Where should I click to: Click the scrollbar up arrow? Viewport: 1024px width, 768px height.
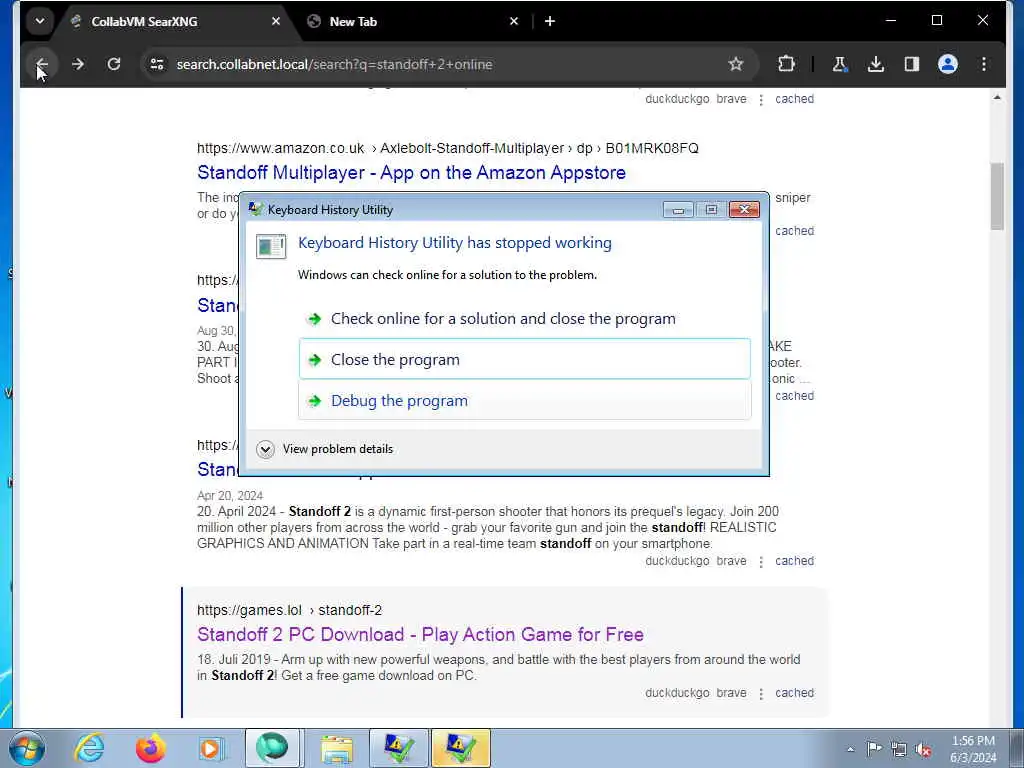tap(997, 97)
